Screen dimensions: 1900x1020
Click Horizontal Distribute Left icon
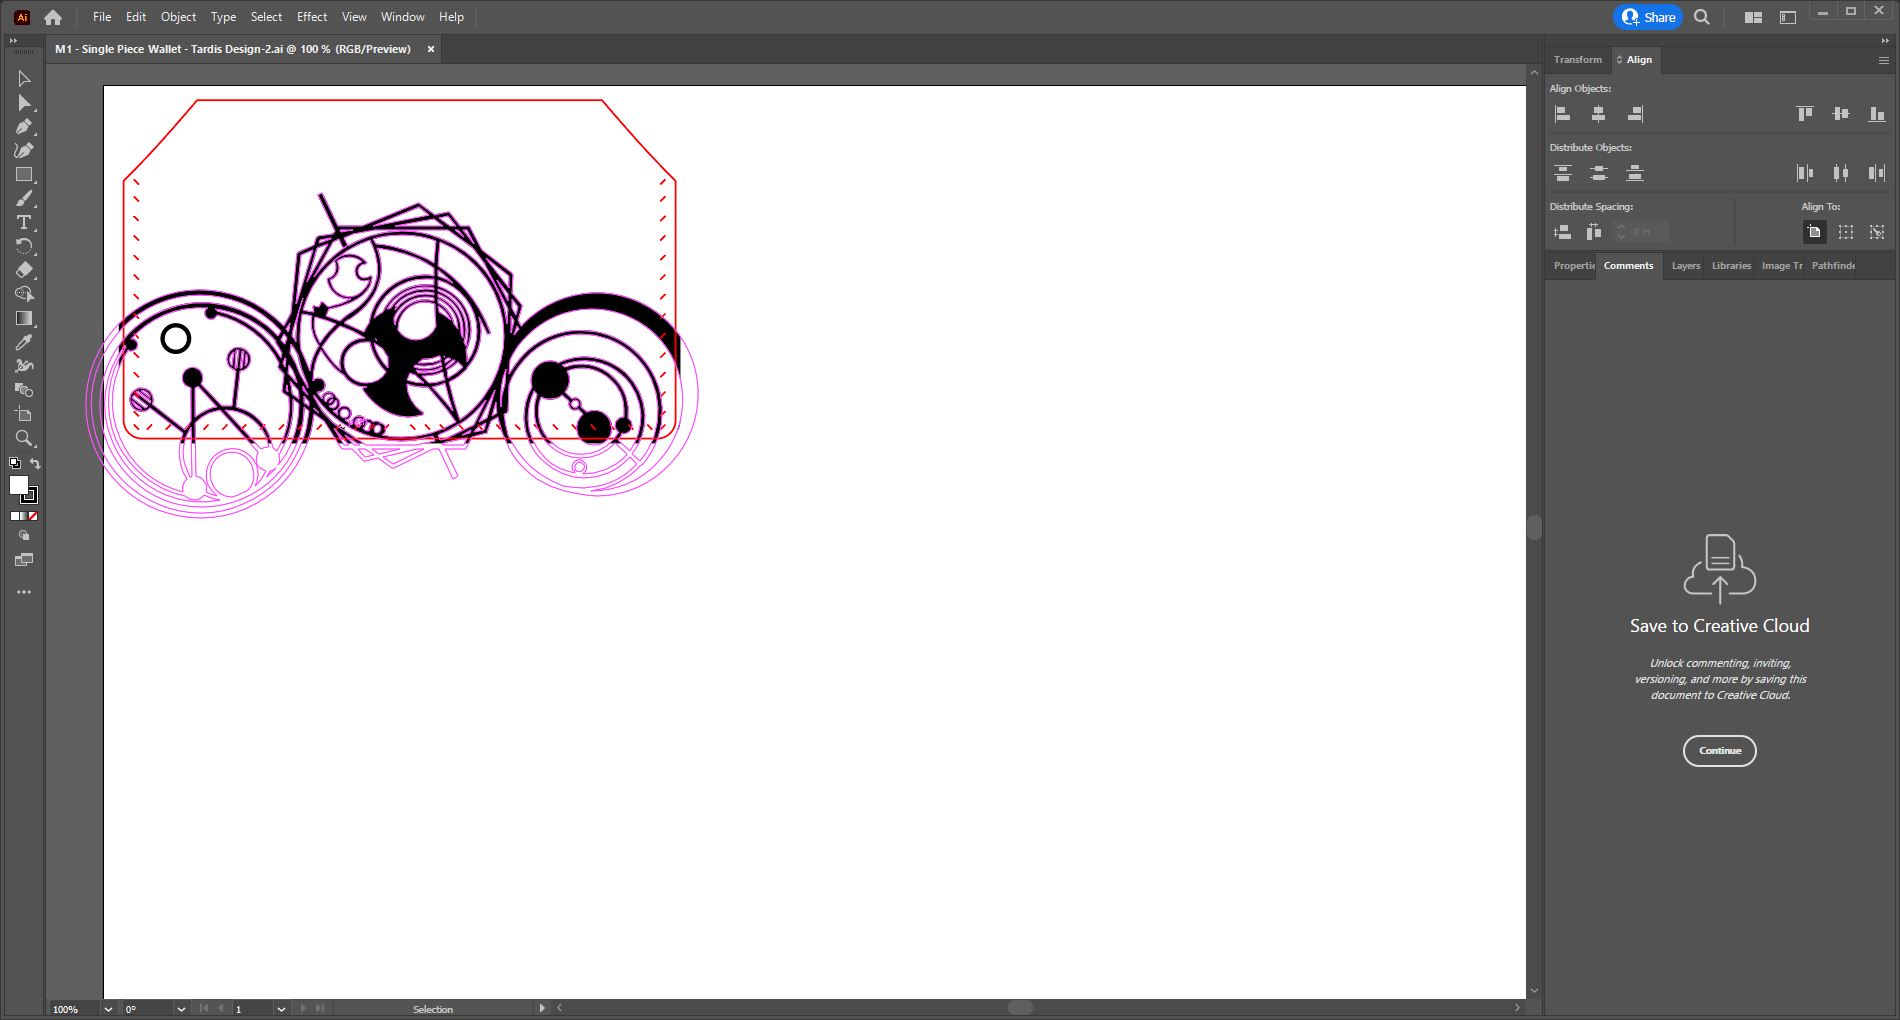[x=1805, y=173]
